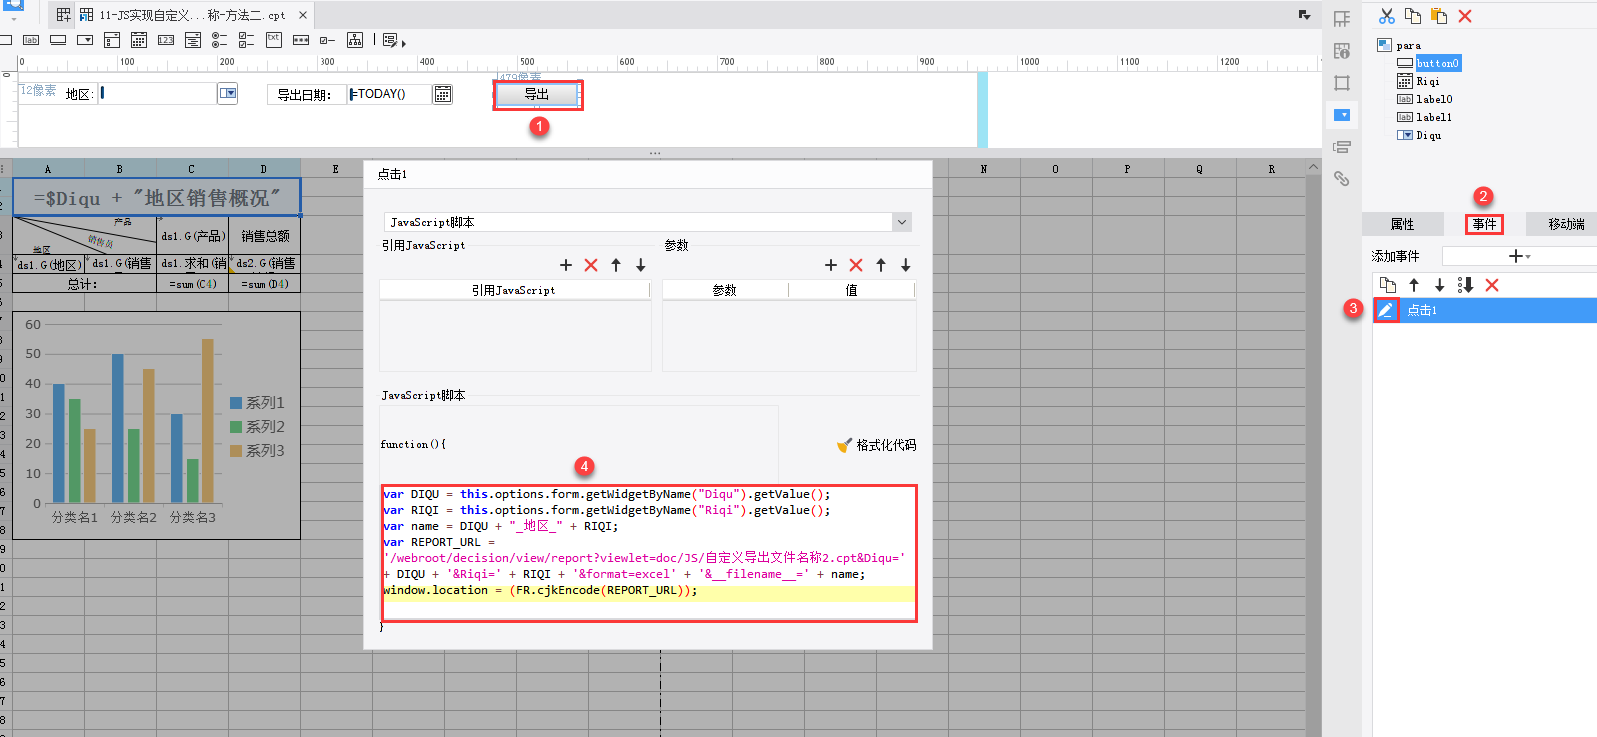Viewport: 1597px width, 737px height.
Task: Add a referenced JavaScript entry
Action: (566, 265)
